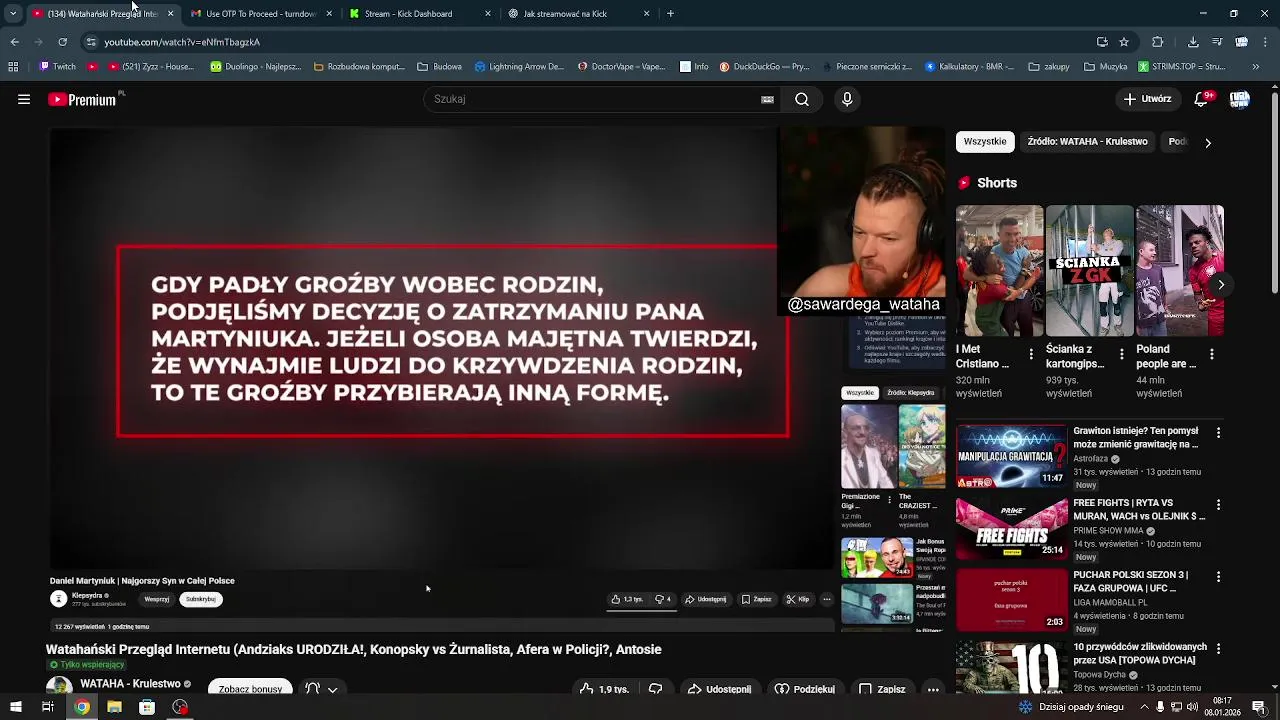This screenshot has height=720, width=1280.
Task: Click the Utwórz create button
Action: pyautogui.click(x=1147, y=99)
